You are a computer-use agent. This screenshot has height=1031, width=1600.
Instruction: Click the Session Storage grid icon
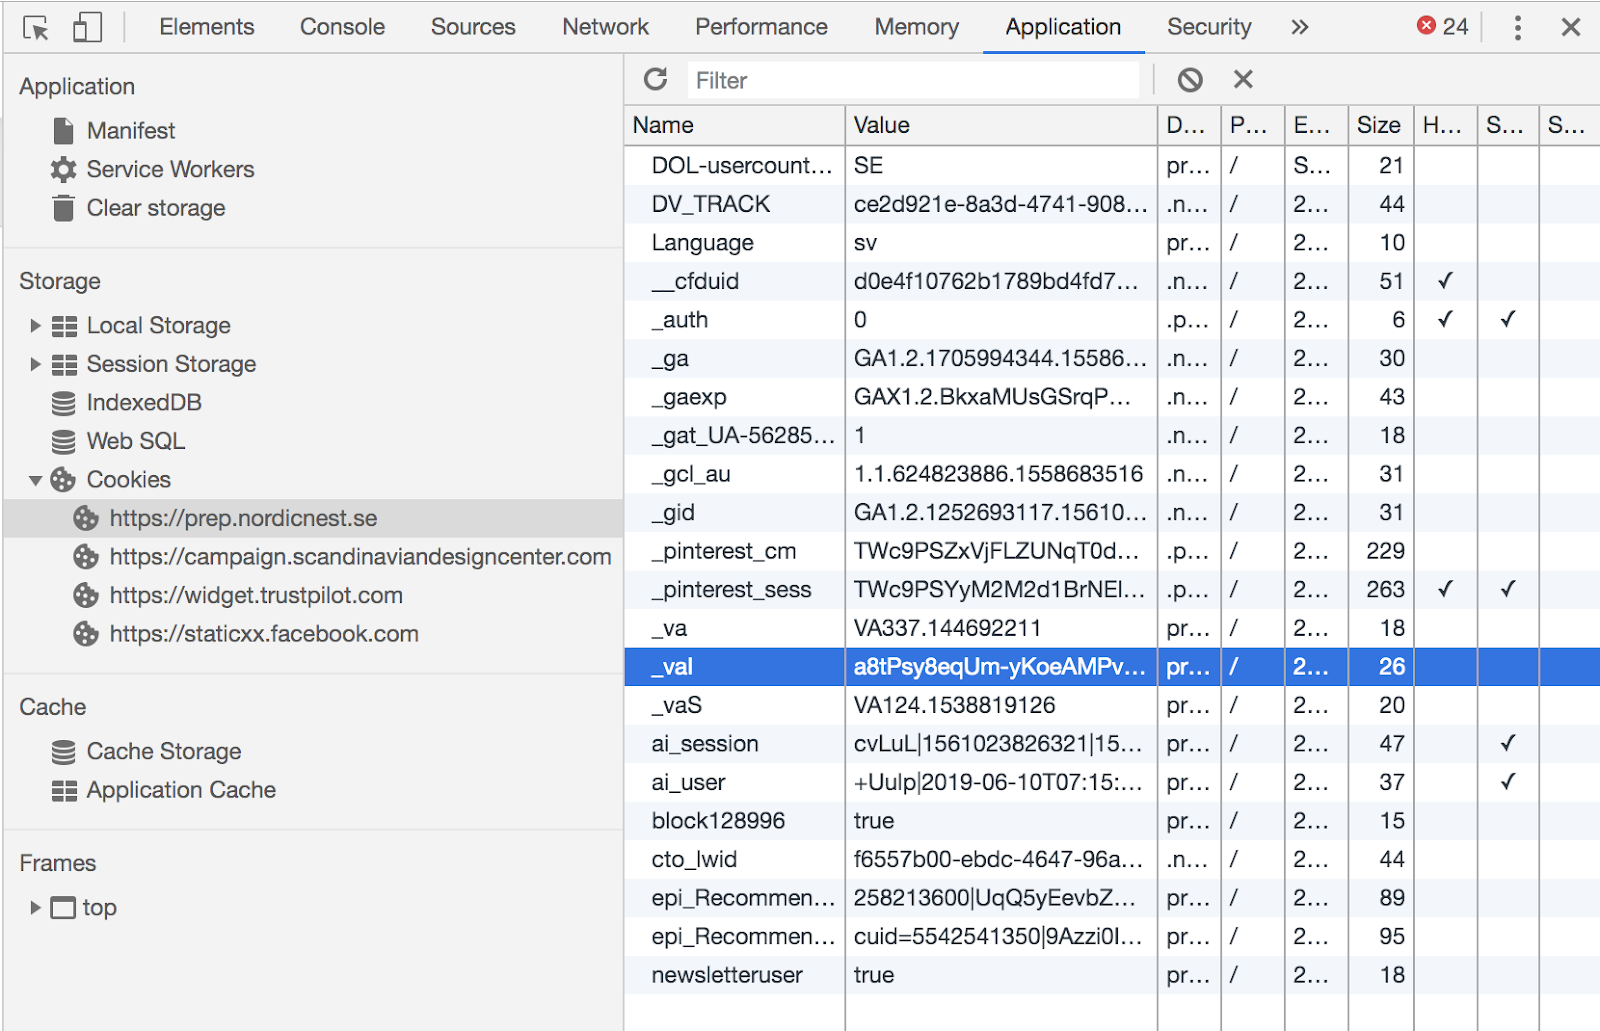64,364
